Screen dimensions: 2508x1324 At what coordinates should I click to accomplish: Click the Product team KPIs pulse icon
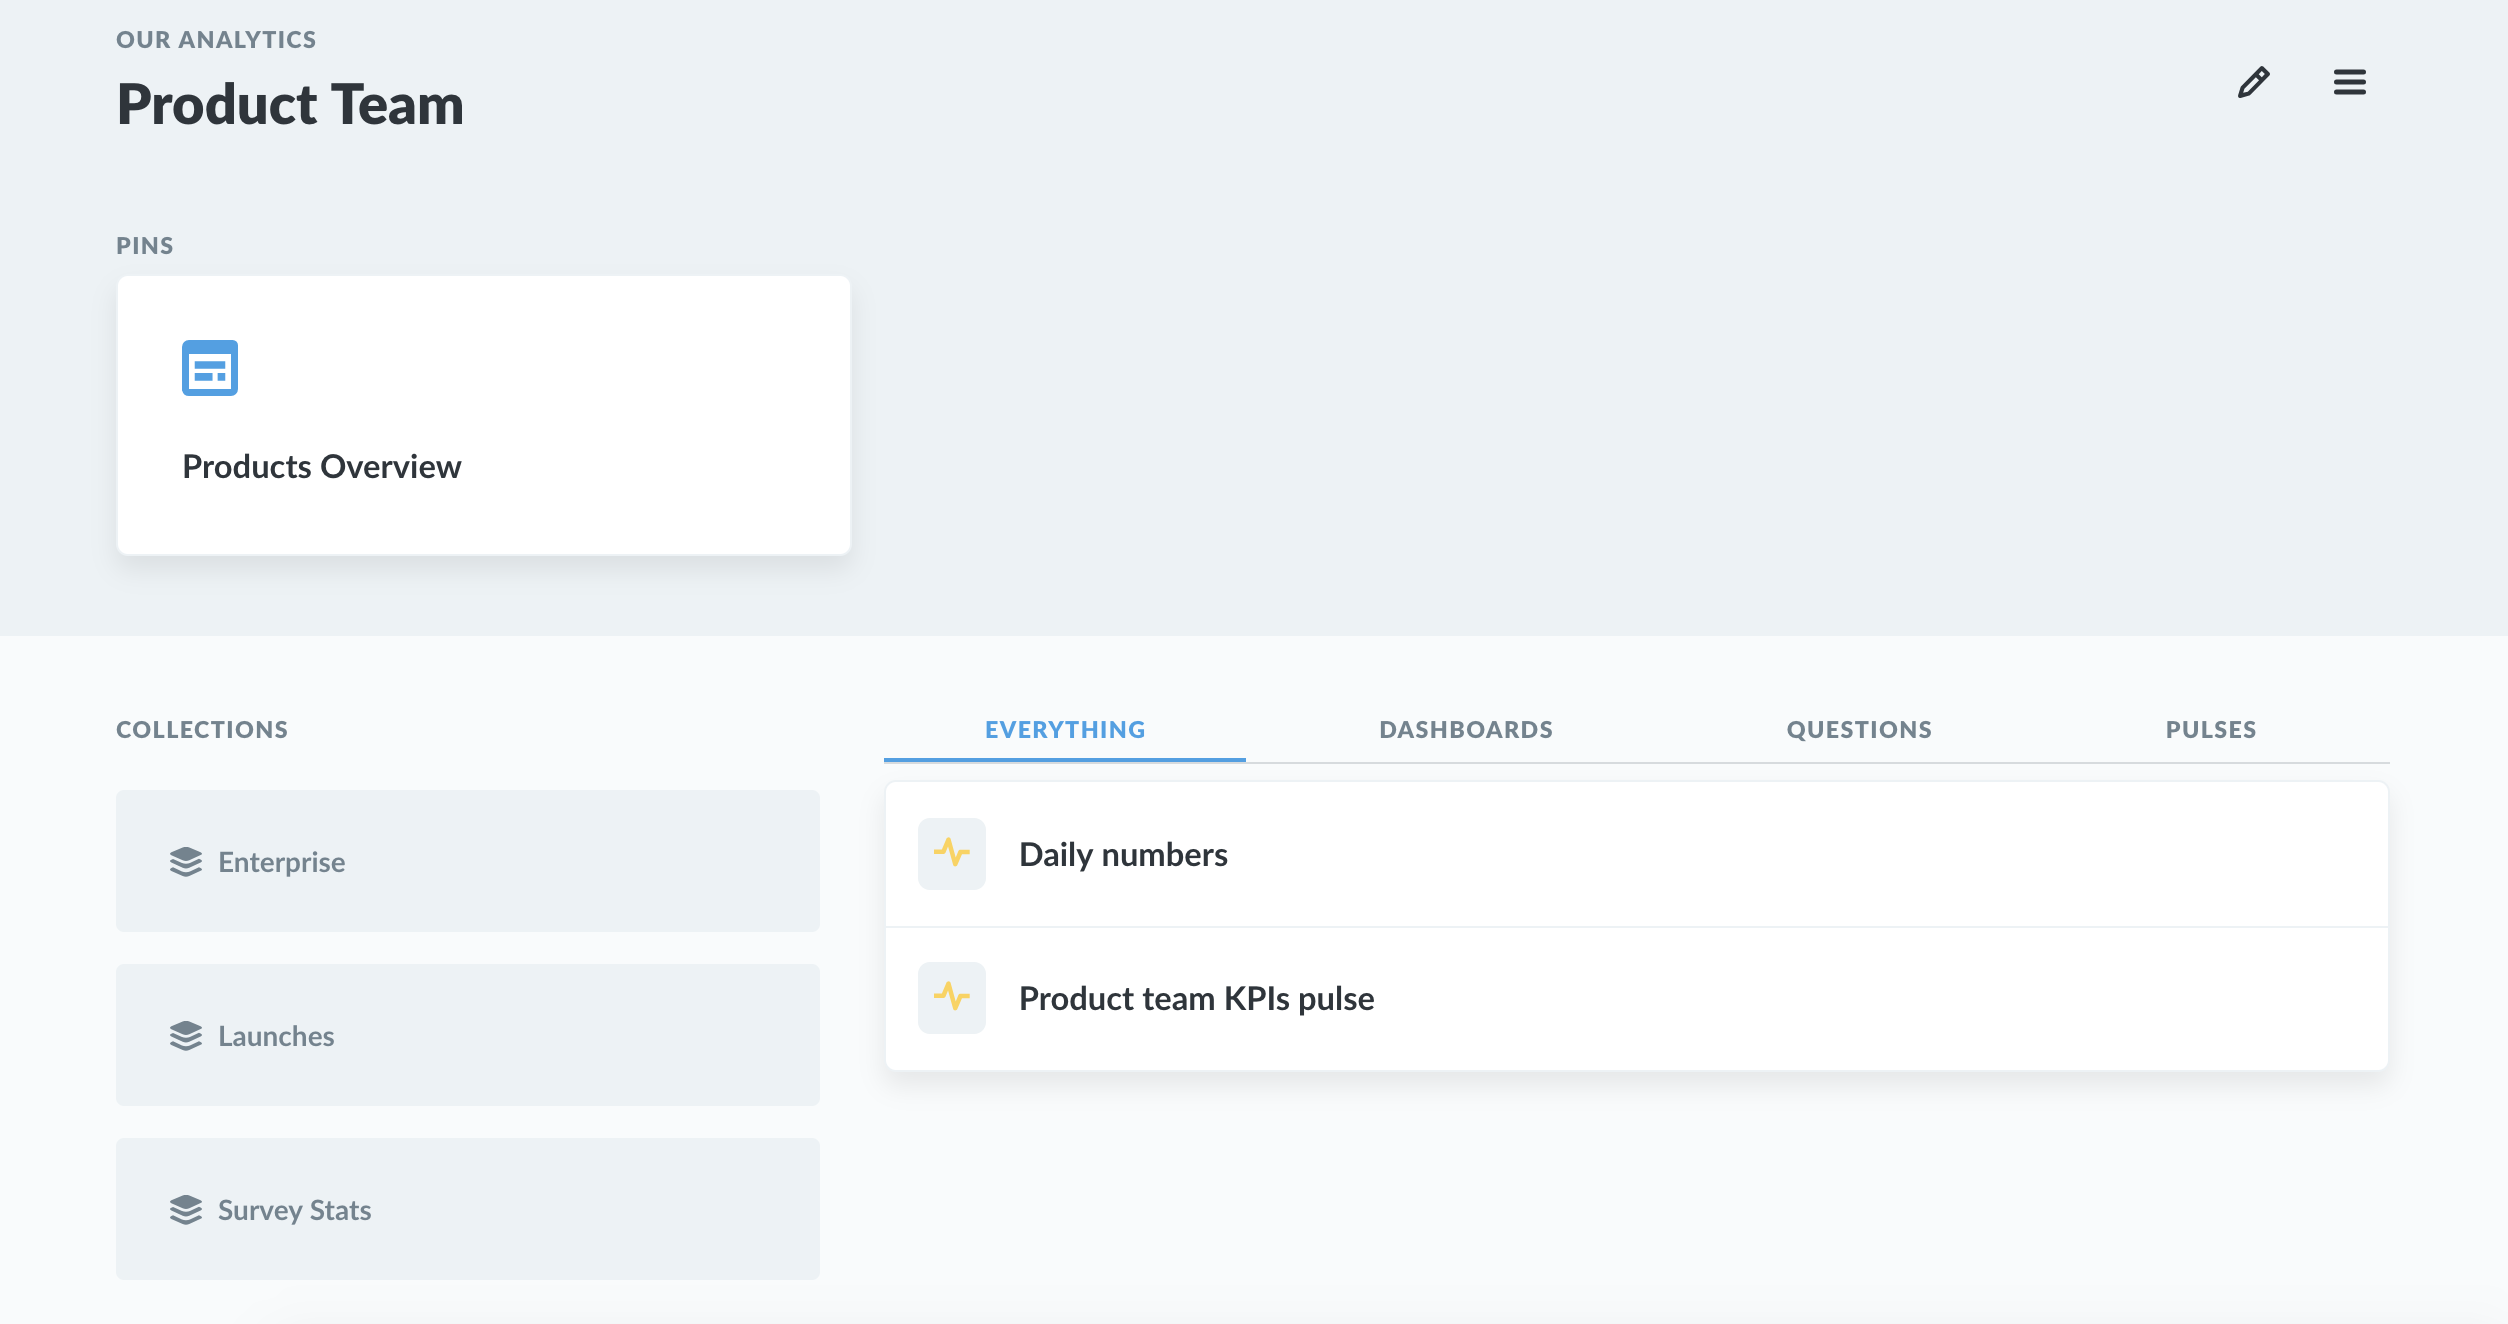[951, 998]
